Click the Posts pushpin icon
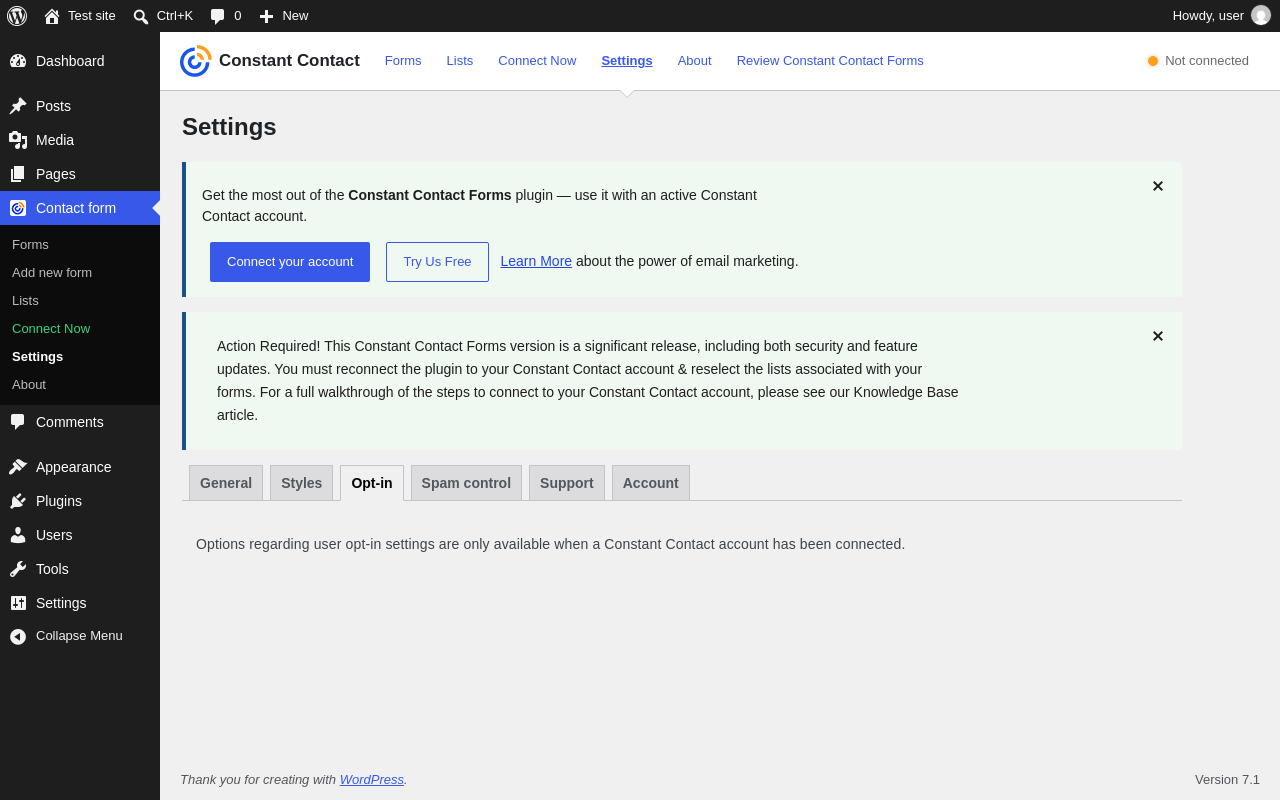Viewport: 1280px width, 800px height. [18, 106]
